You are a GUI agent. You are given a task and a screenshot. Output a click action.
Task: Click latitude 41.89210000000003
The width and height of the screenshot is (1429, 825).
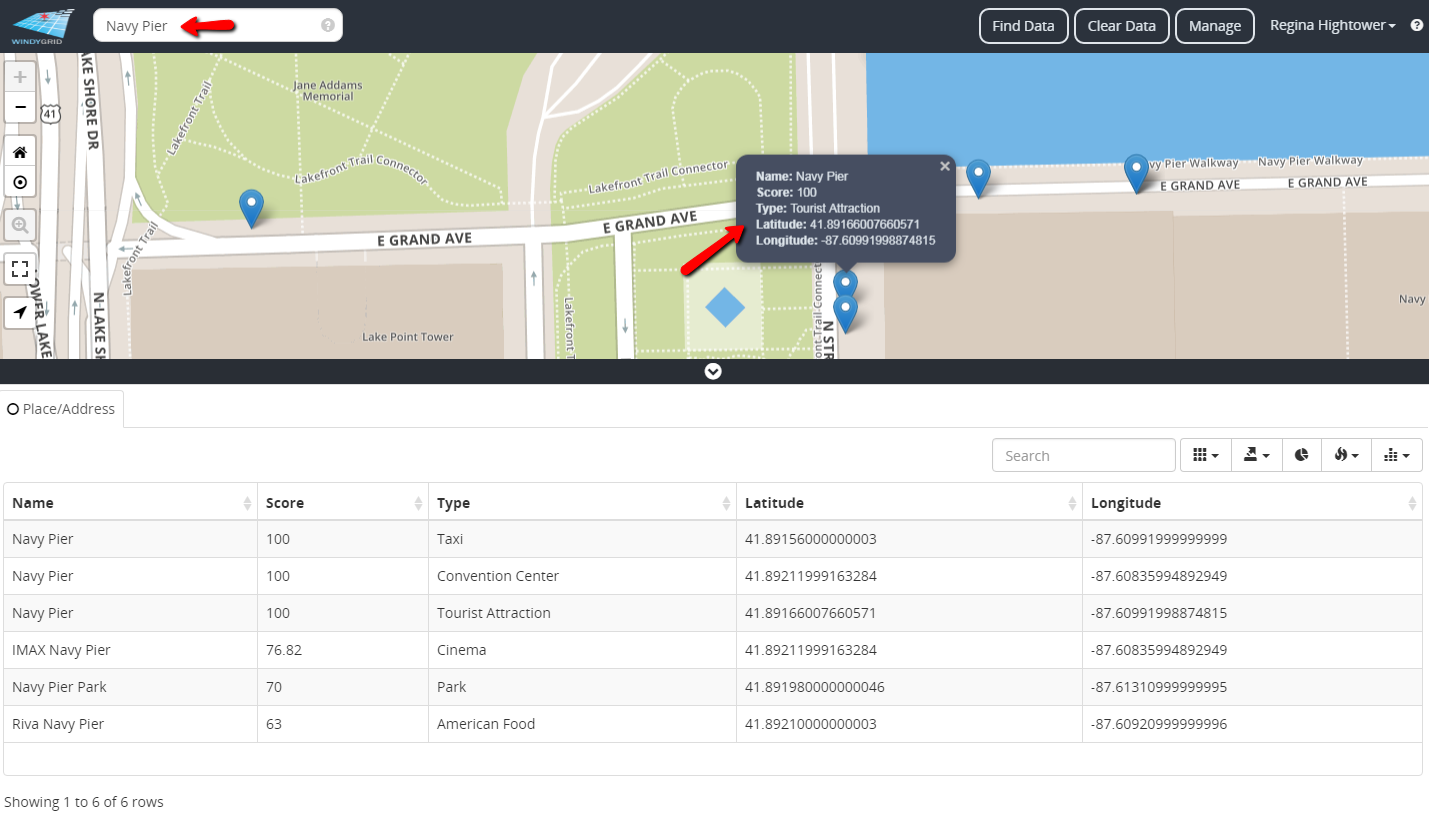[811, 724]
